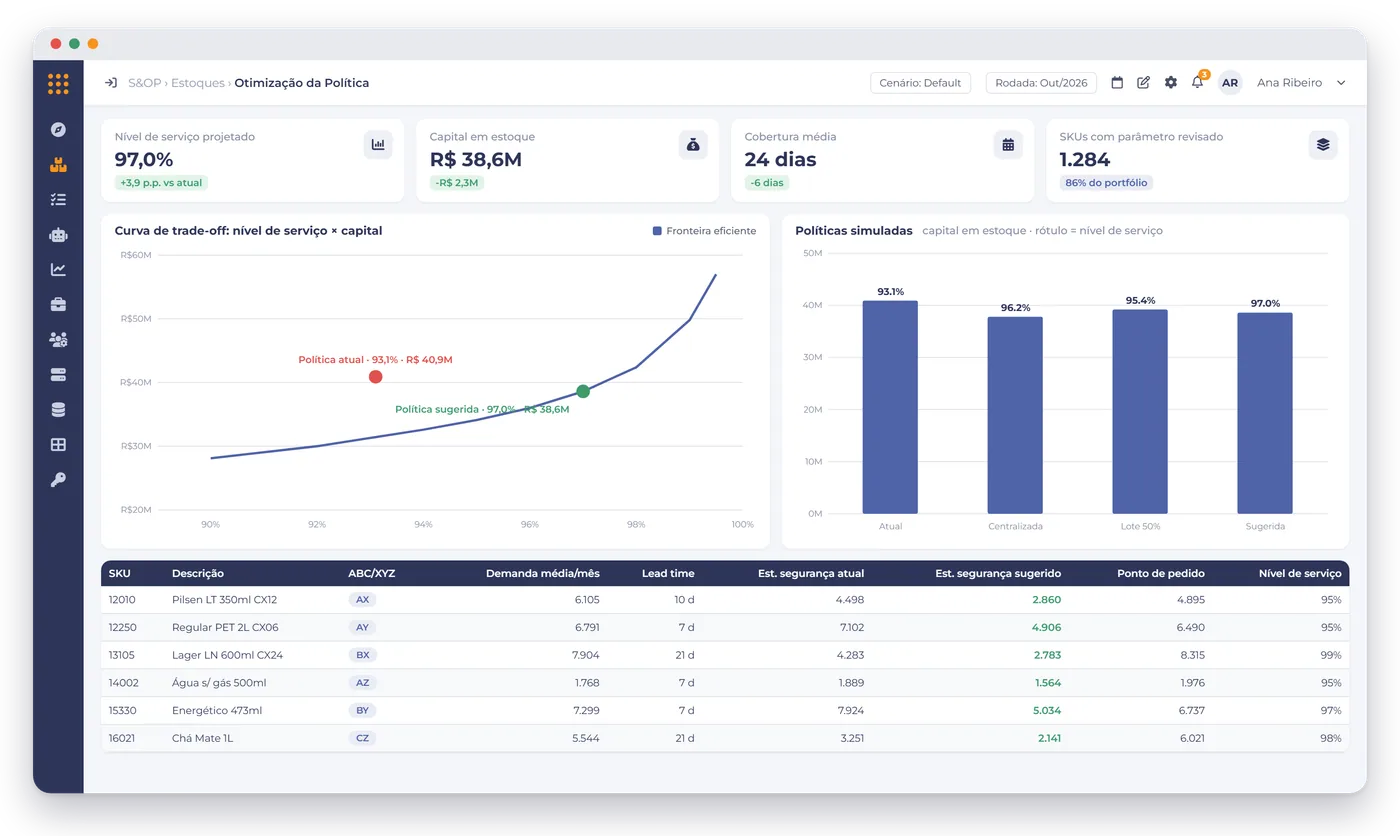Sort by Est. segurança sugerido header
This screenshot has width=1400, height=836.
point(998,574)
